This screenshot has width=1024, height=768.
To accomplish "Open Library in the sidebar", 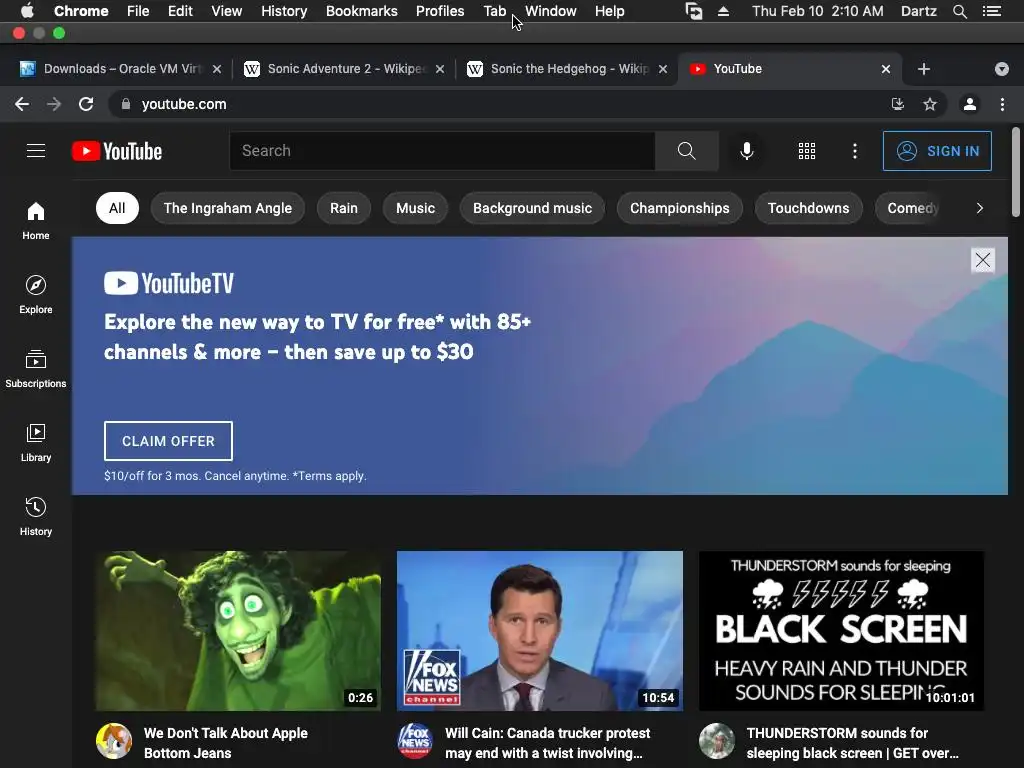I will (36, 443).
